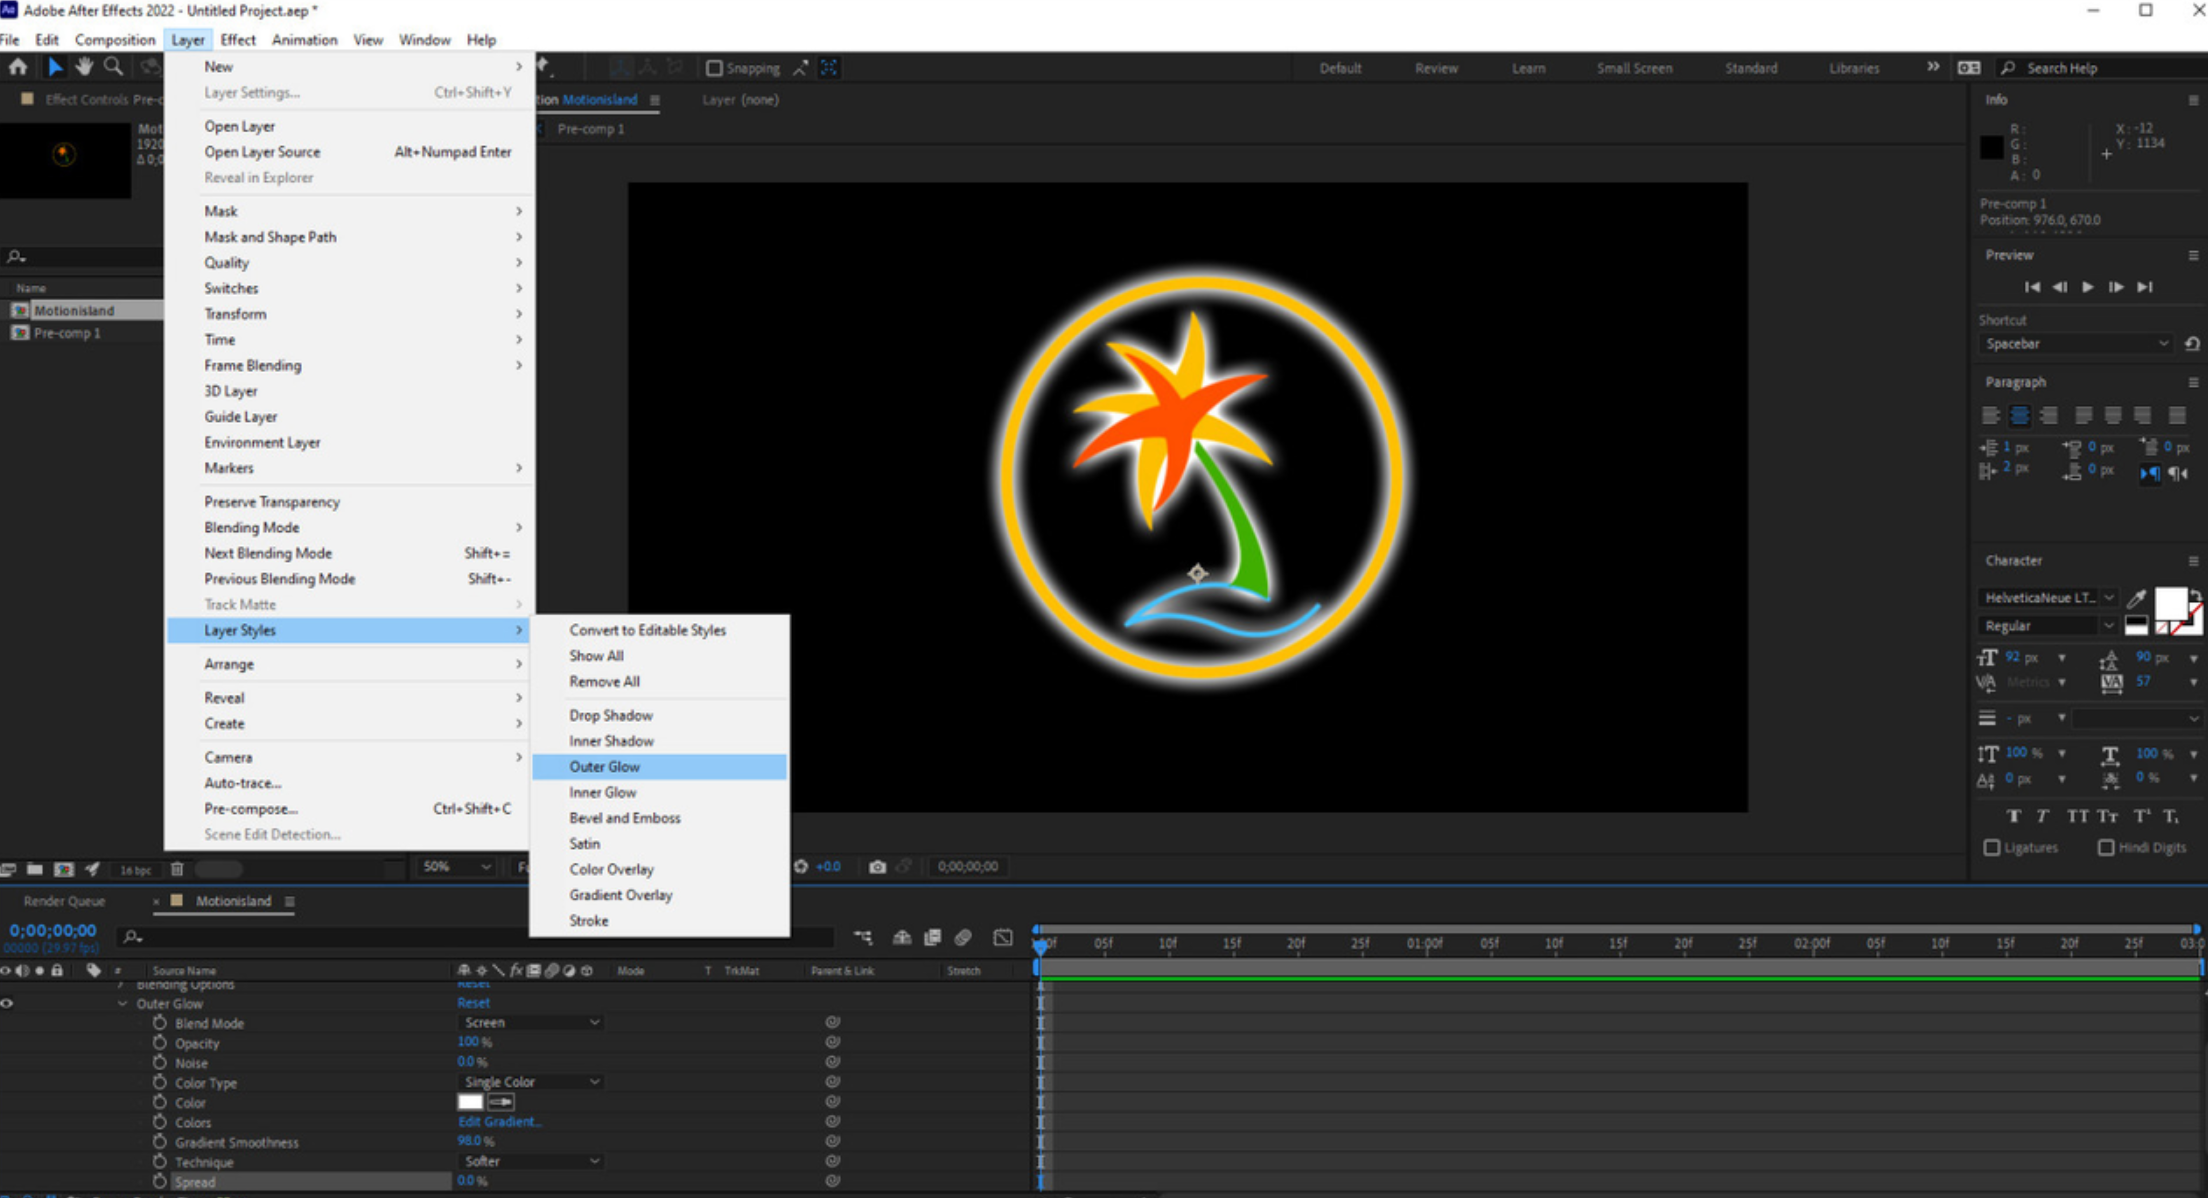Choose Outer Glow from Layer Styles submenu
The height and width of the screenshot is (1198, 2208).
pyautogui.click(x=659, y=766)
